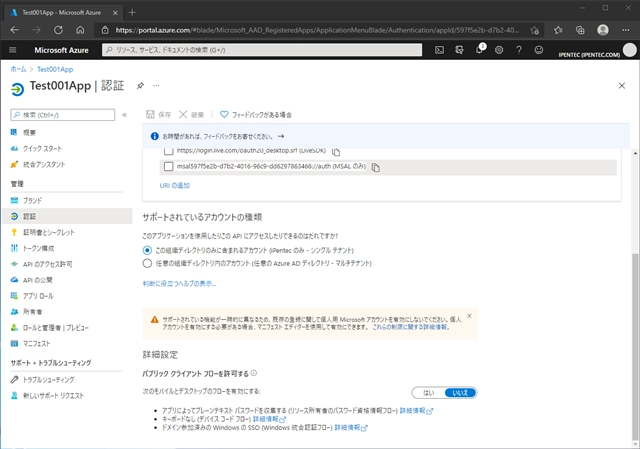The image size is (640, 449).
Task: Set public client flow to はい
Action: click(x=428, y=393)
